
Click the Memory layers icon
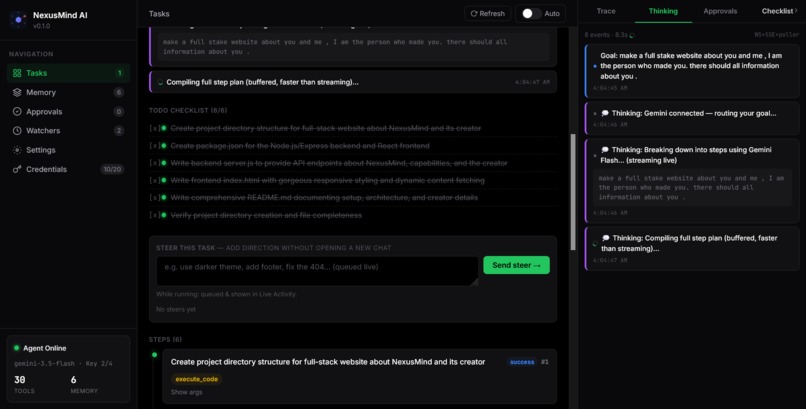(17, 92)
